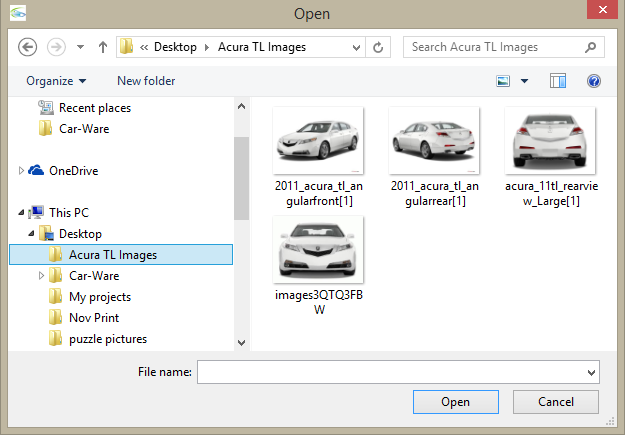Toggle the preview pane
This screenshot has height=435, width=625.
[x=558, y=81]
